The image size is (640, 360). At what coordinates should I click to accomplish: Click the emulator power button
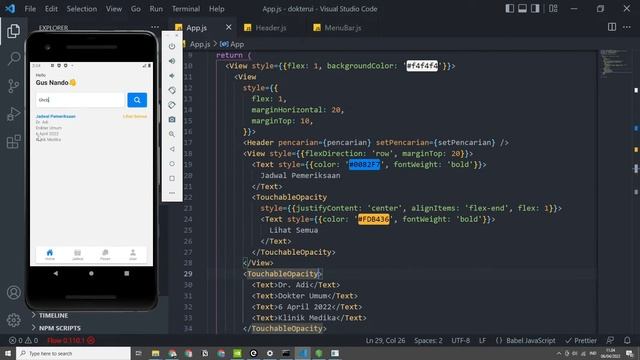point(172,46)
